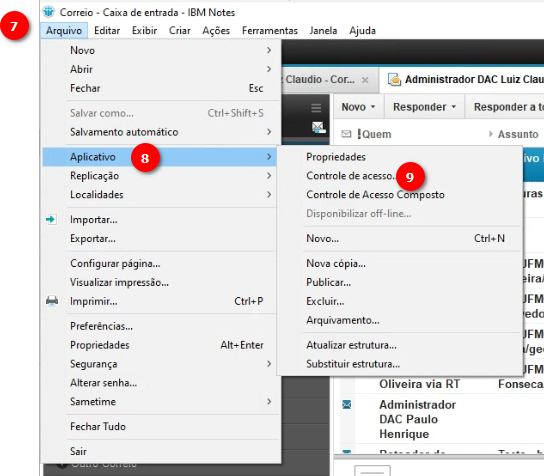Choose Novo... with Ctrl+N shortcut
This screenshot has height=476, width=544.
click(400, 238)
